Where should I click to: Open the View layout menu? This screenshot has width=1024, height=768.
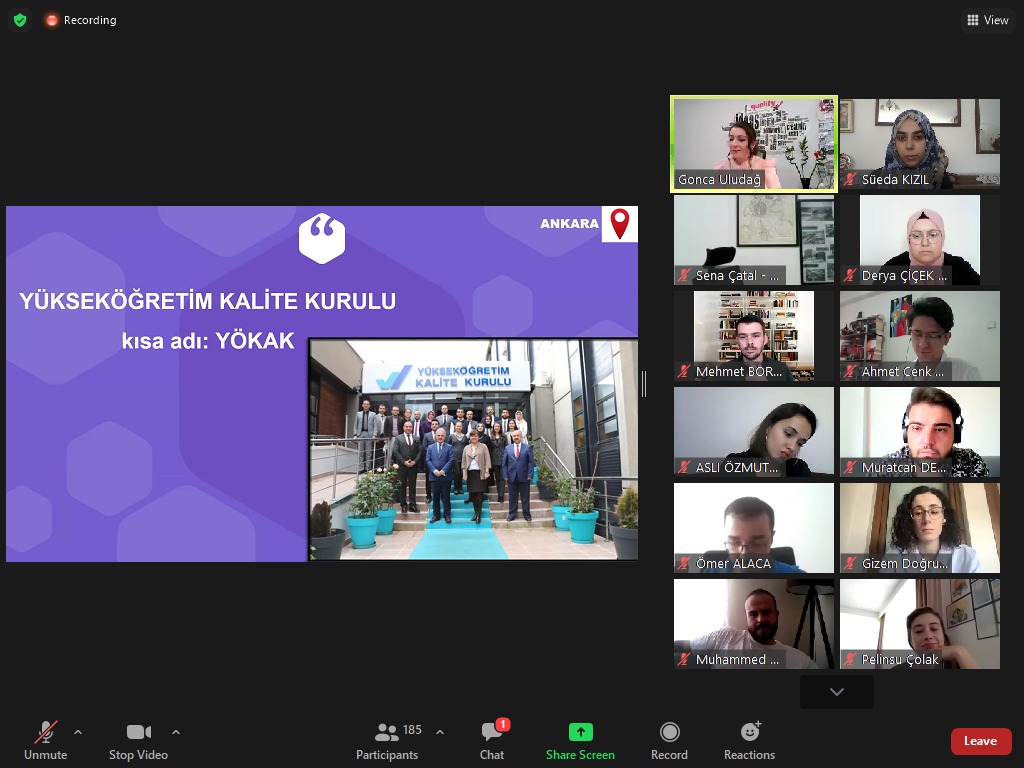(987, 20)
